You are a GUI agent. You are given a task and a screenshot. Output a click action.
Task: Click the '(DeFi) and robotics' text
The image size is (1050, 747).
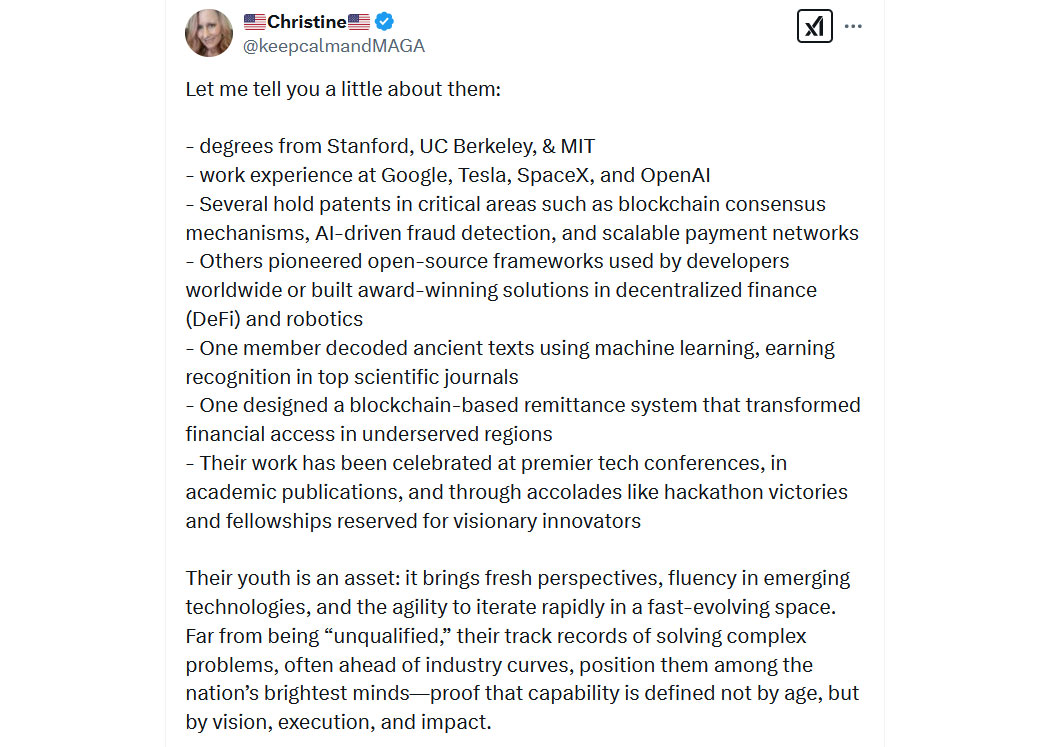coord(274,319)
